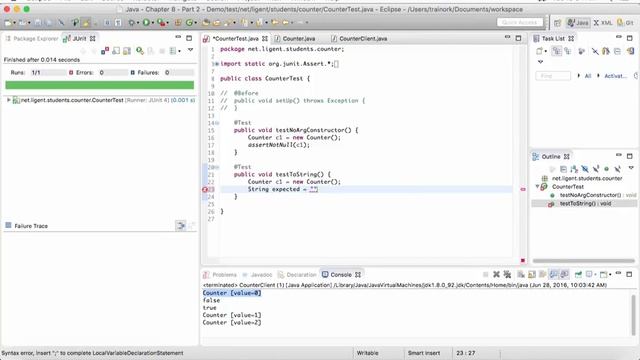
Task: Toggle Hide Fields icon in Outline toolbar
Action: pos(585,169)
